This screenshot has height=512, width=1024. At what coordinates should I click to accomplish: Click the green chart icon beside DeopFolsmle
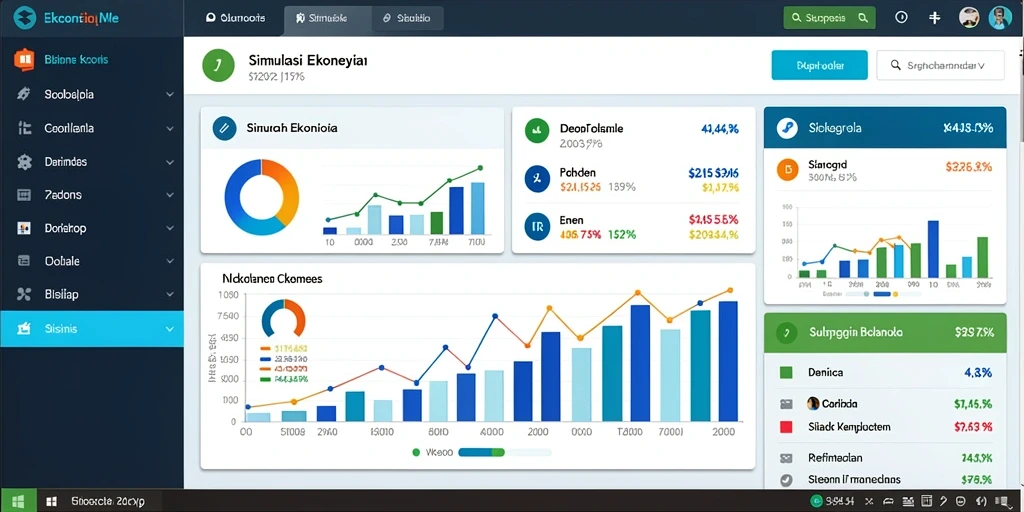pos(536,130)
